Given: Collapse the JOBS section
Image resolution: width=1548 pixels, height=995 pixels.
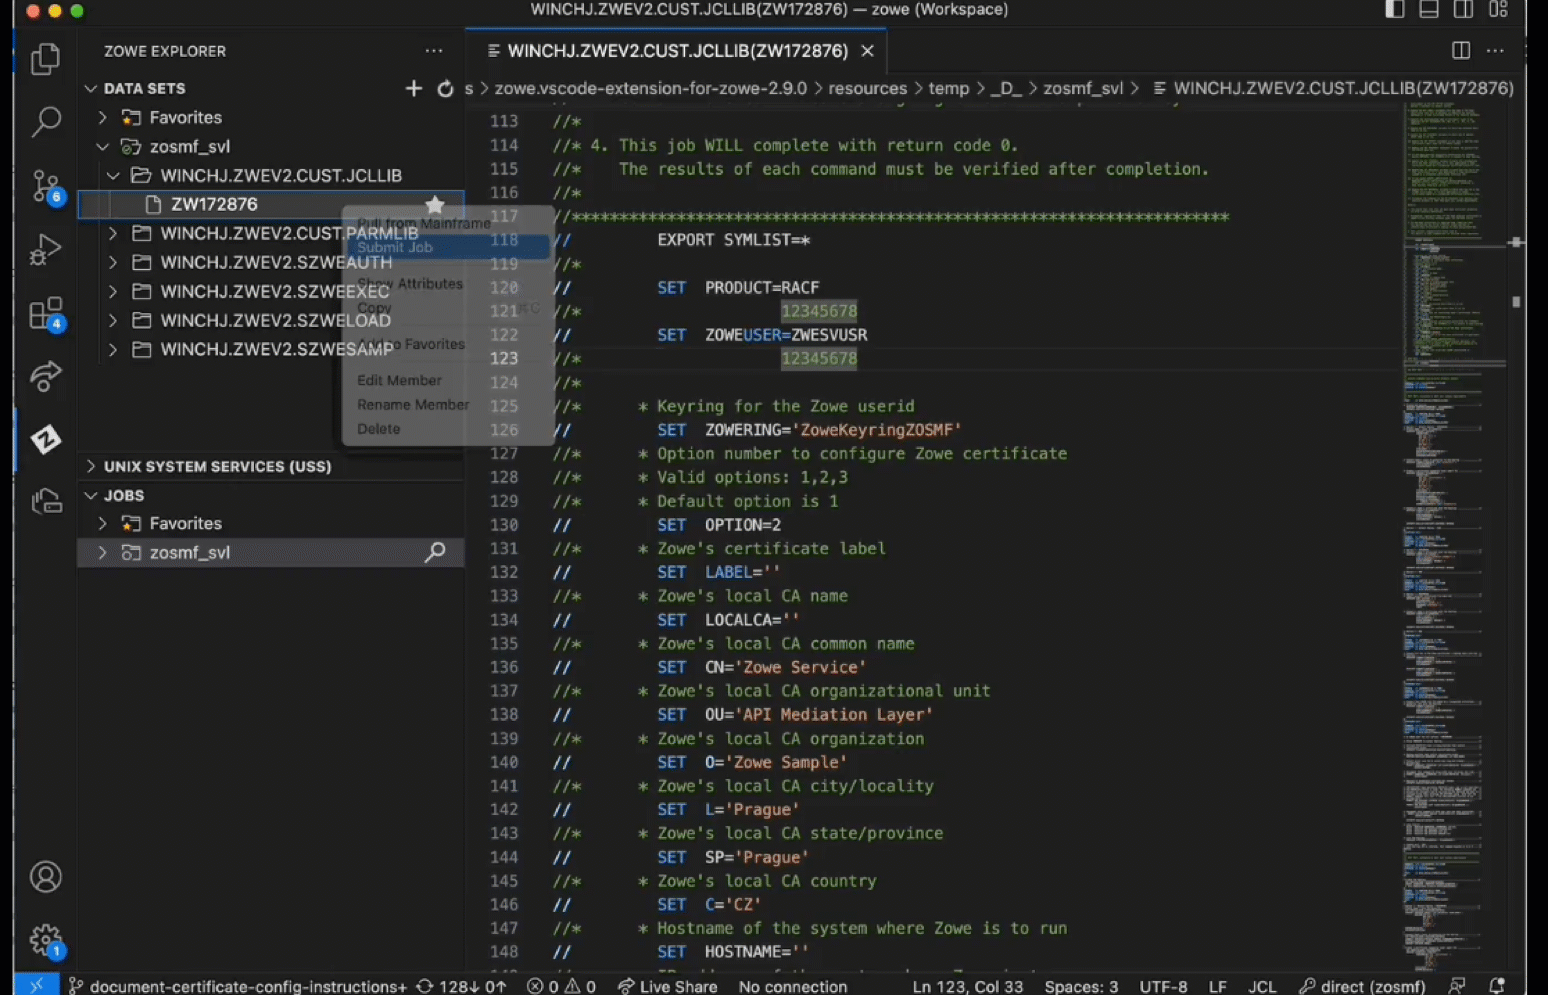Looking at the screenshot, I should [91, 495].
